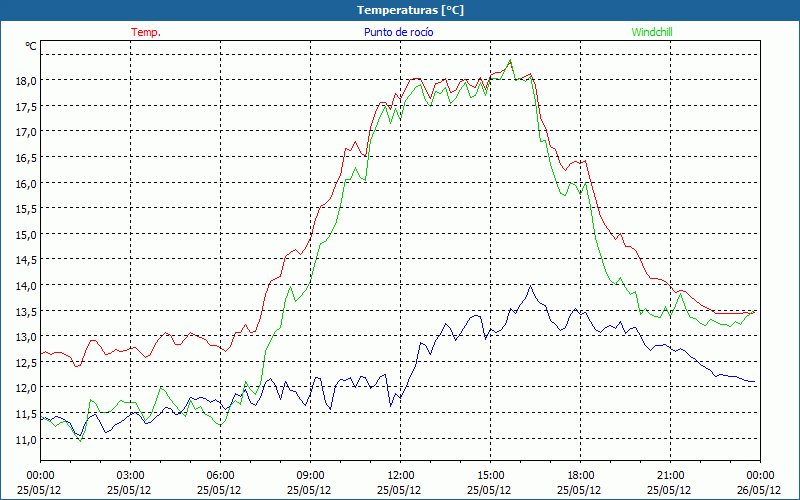Click the green Windchill peak near 15:30
The image size is (800, 500).
point(510,60)
